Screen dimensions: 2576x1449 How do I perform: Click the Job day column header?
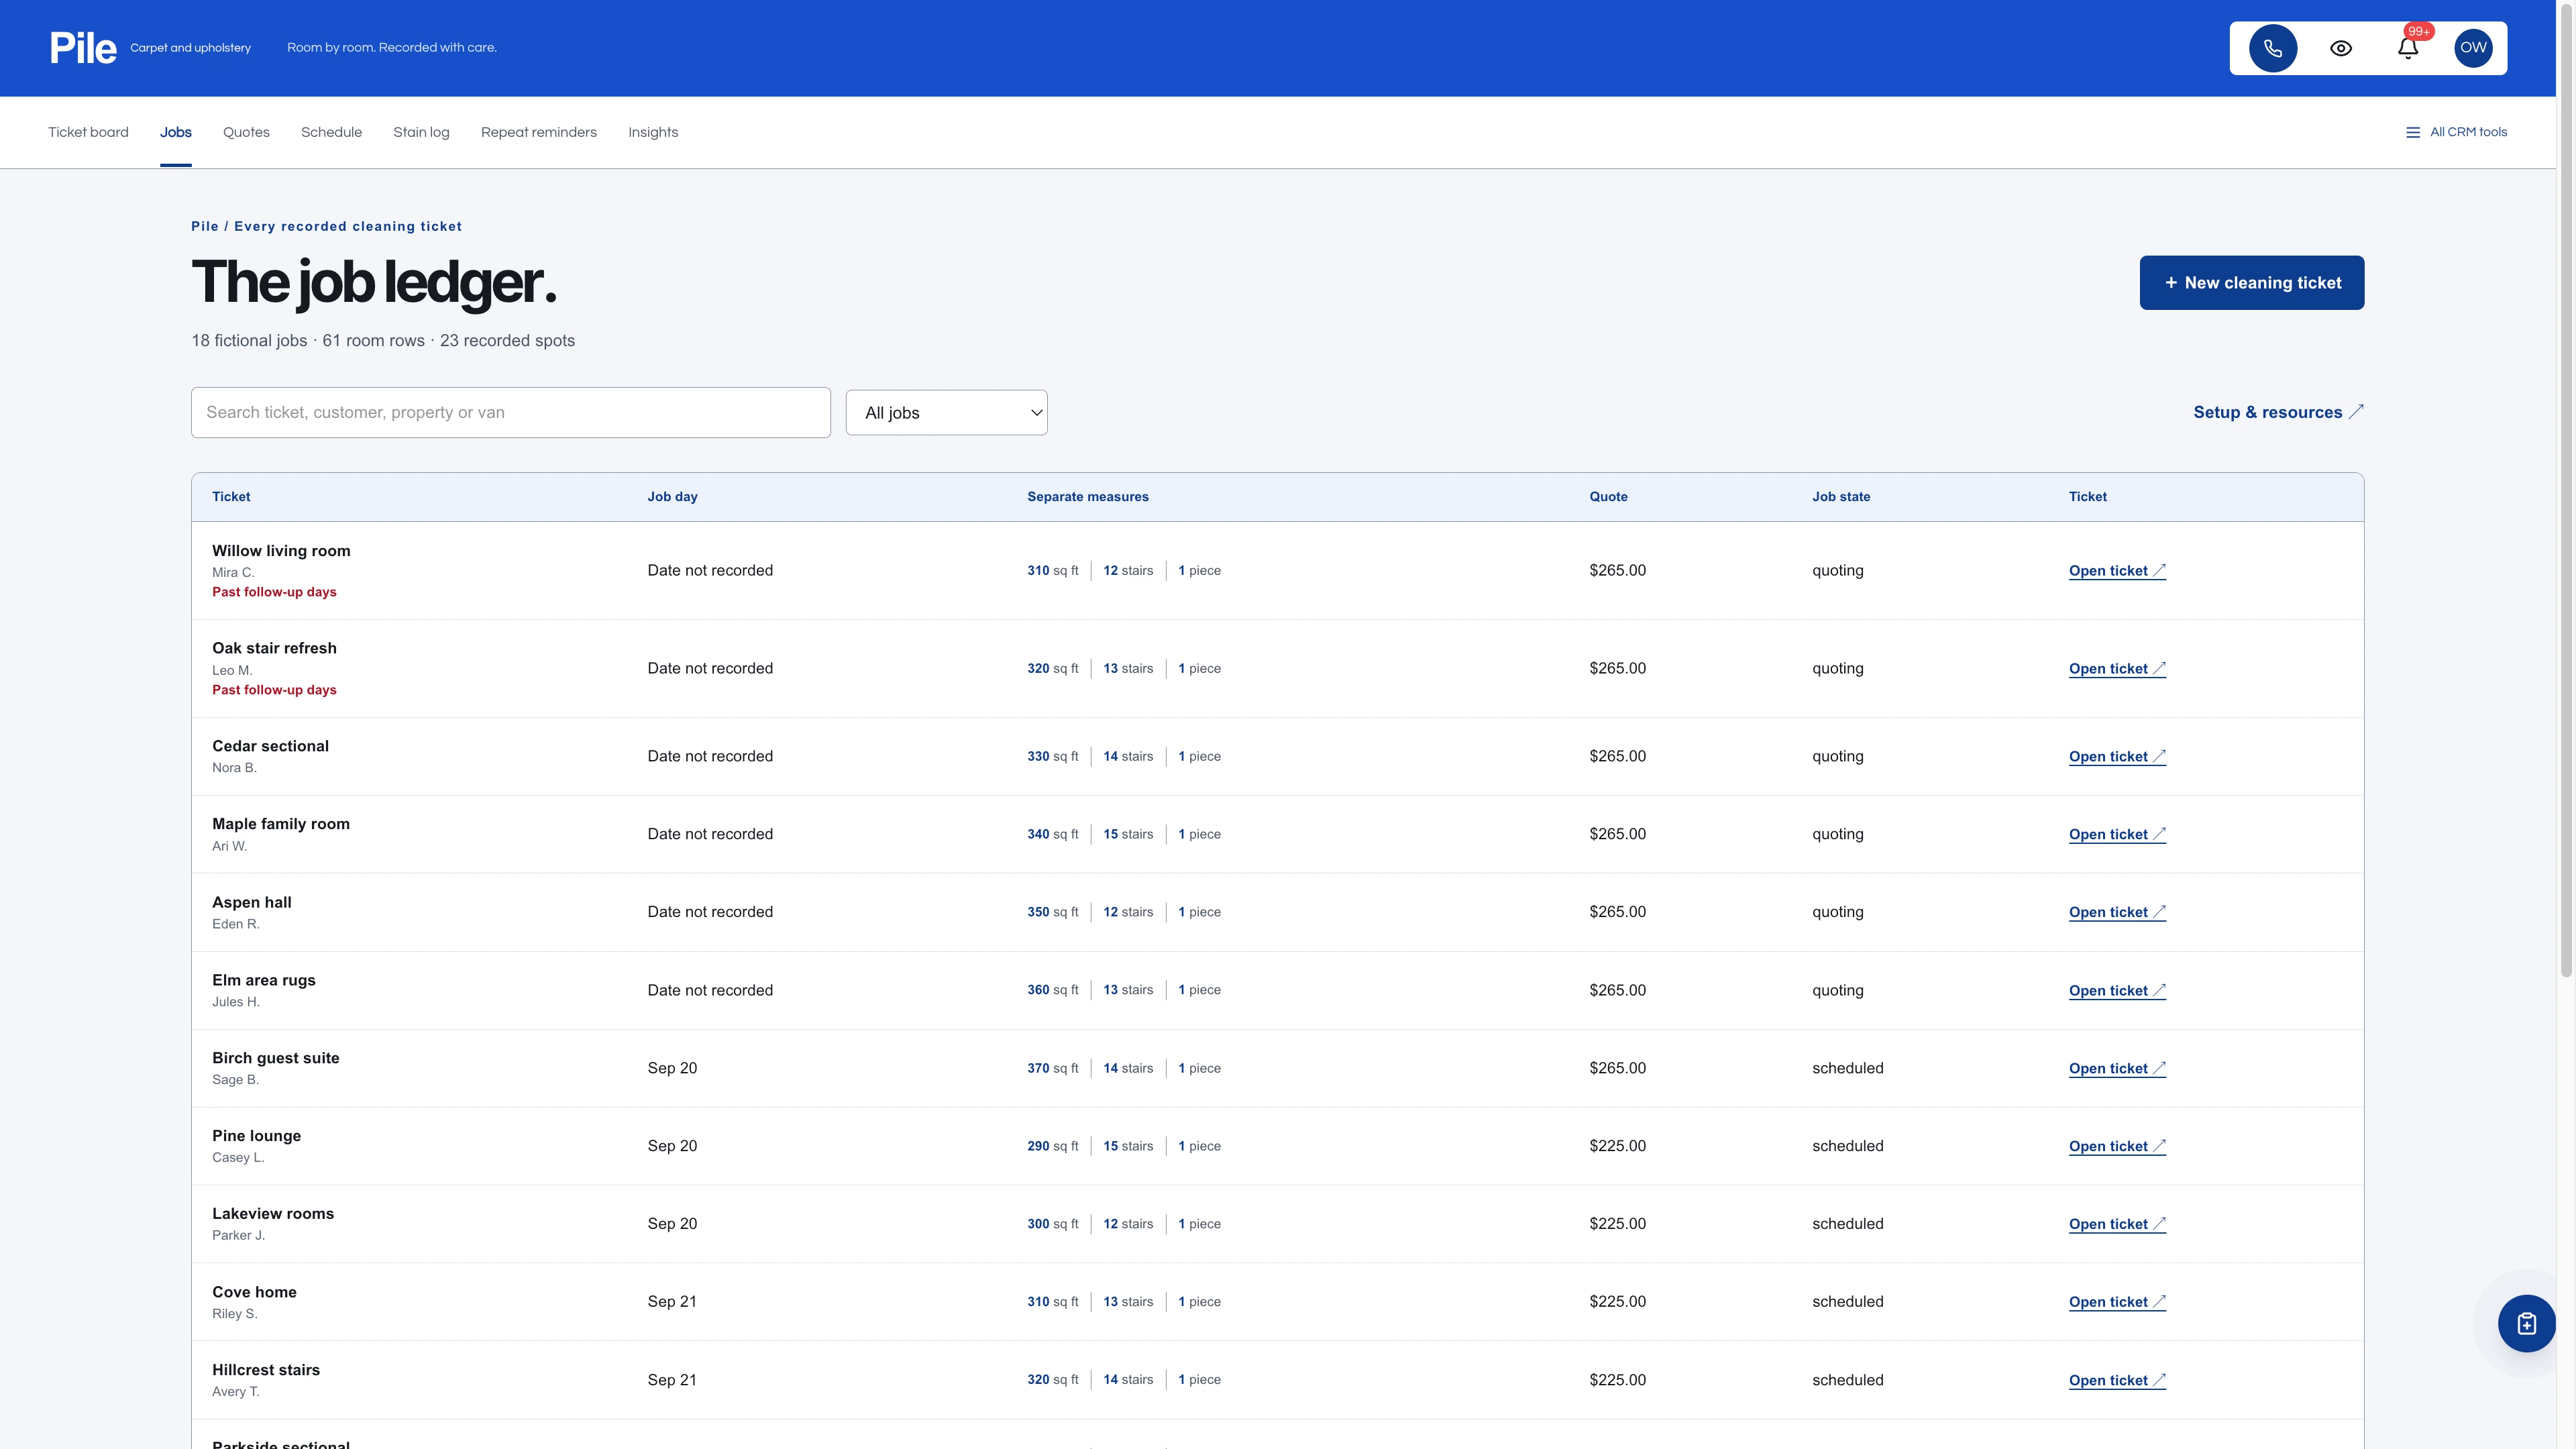(x=672, y=497)
